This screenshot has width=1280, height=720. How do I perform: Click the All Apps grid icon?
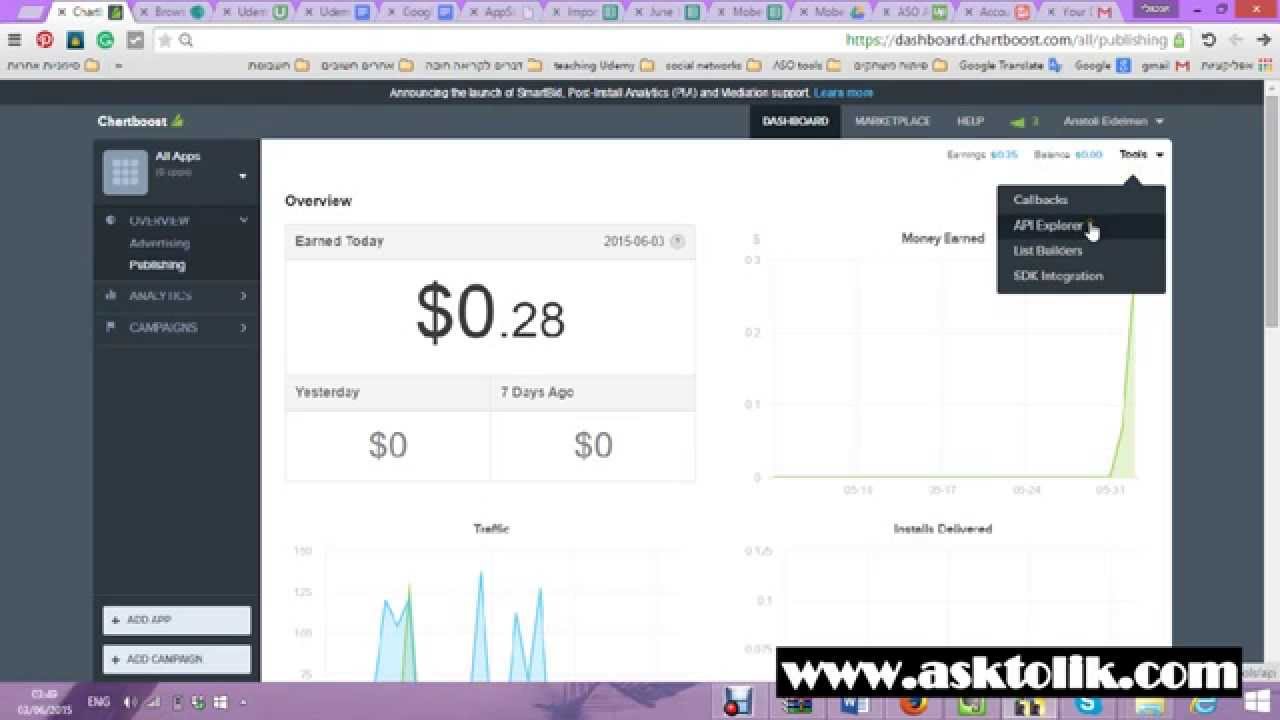pos(125,173)
